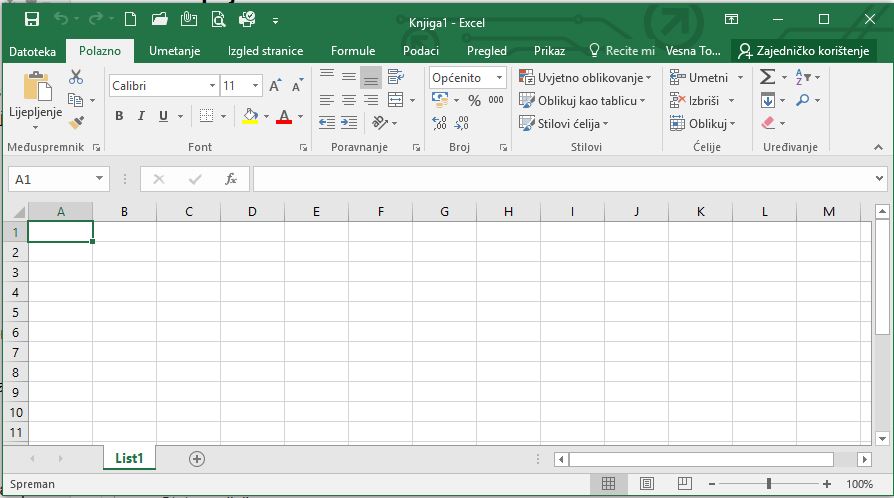Viewport: 894px width, 498px height.
Task: Toggle bold formatting
Action: coord(119,116)
